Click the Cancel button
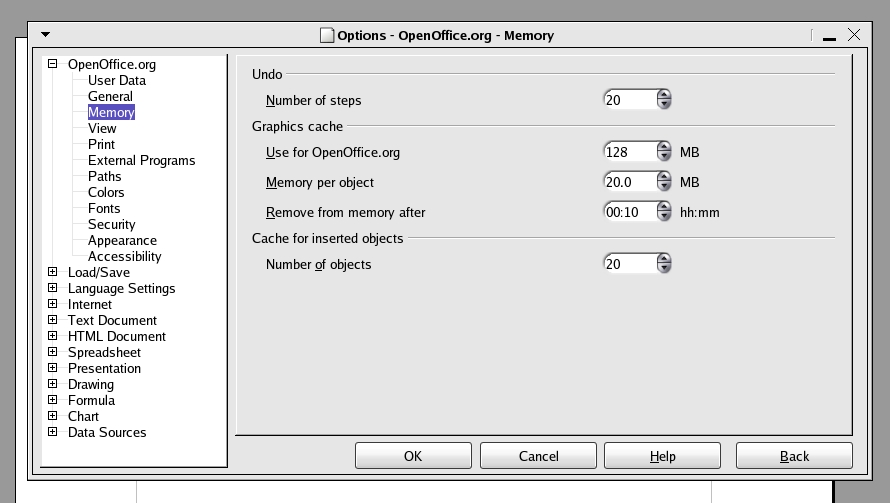The image size is (890, 503). [538, 456]
